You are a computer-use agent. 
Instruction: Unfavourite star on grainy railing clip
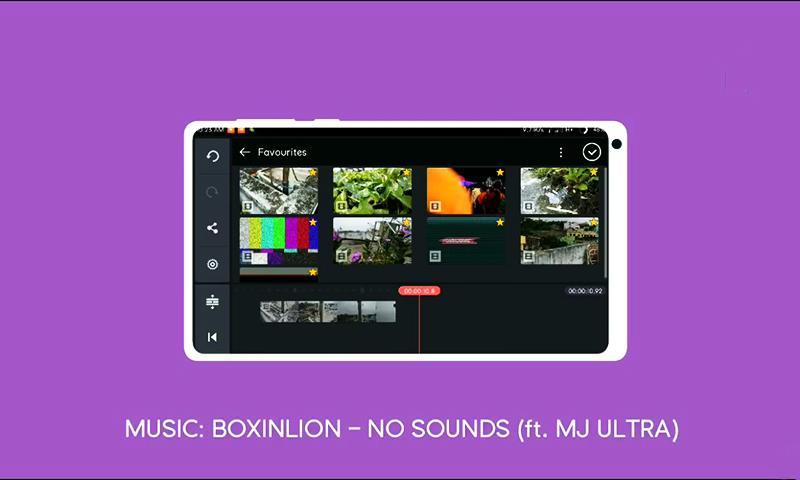313,172
